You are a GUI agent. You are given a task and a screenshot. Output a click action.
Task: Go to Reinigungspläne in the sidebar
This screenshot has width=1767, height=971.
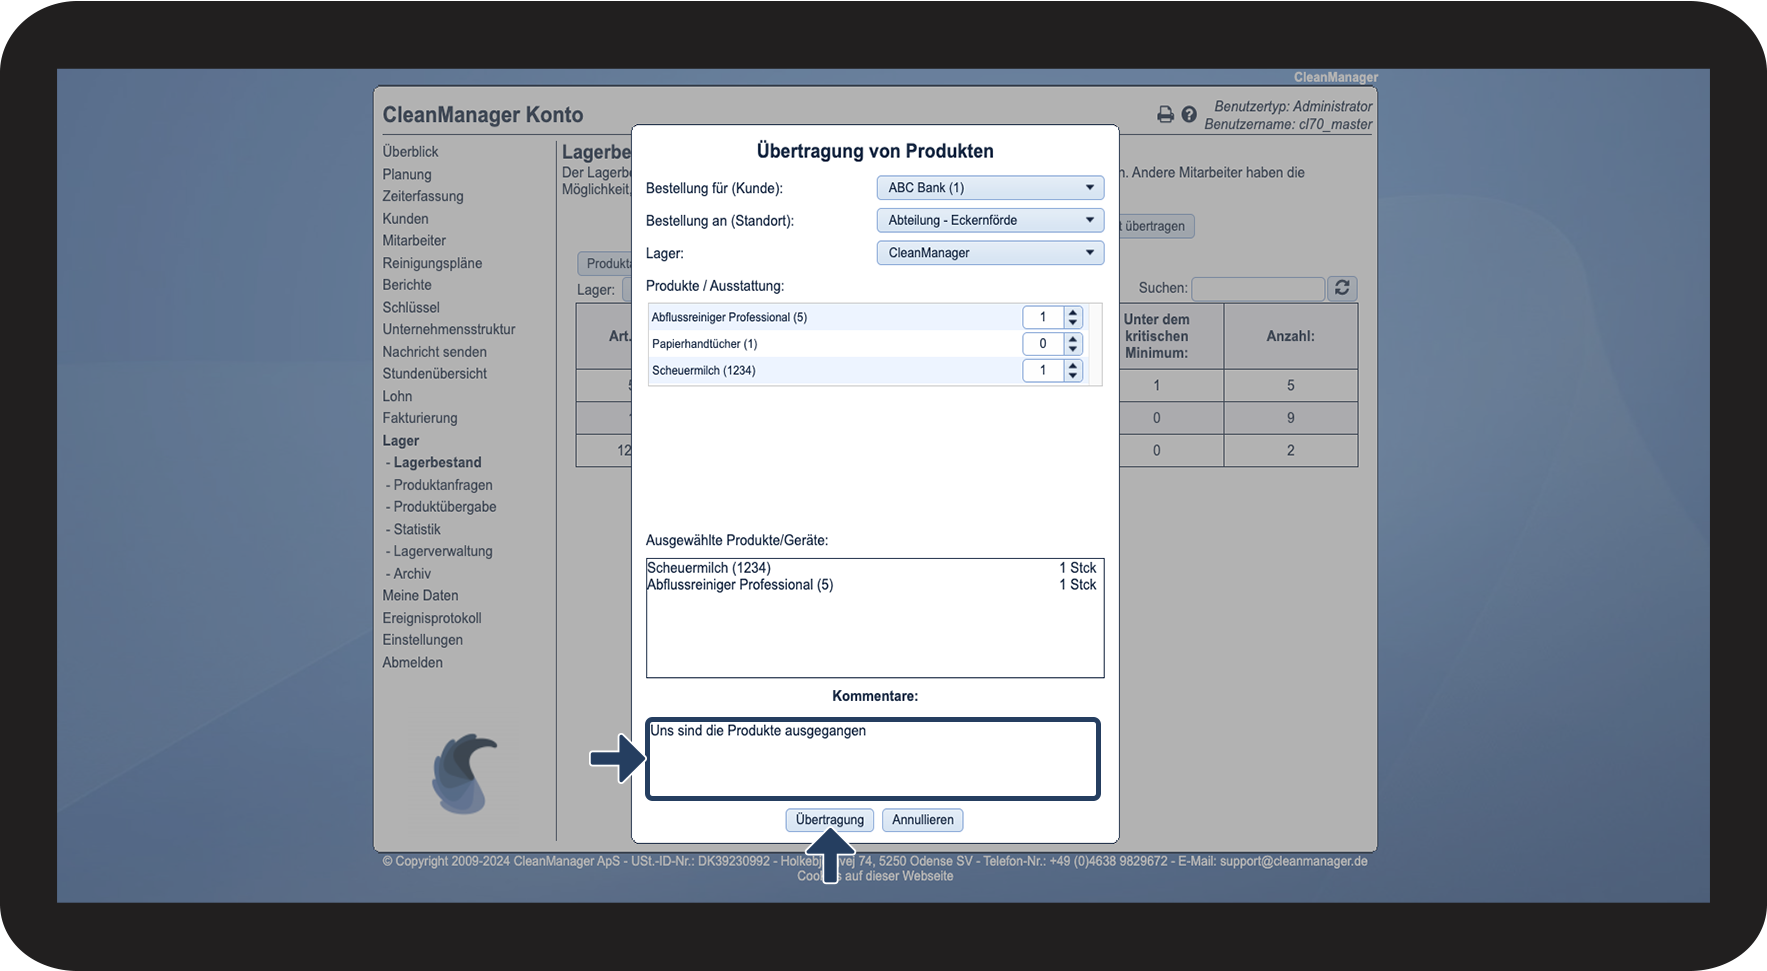click(432, 263)
